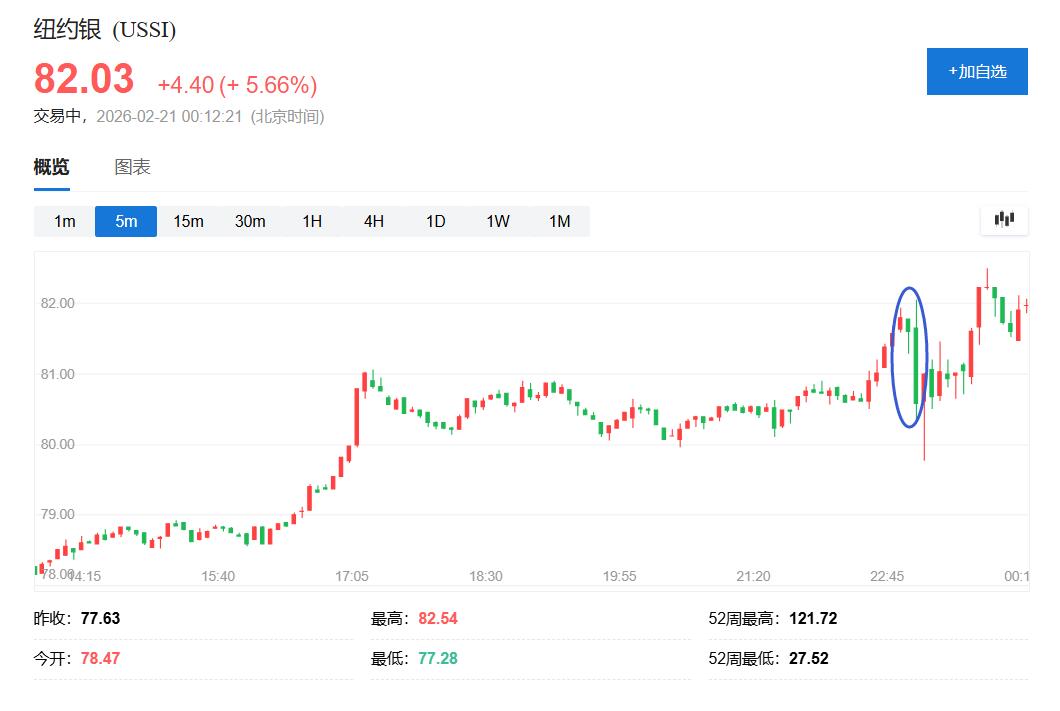This screenshot has height=711, width=1060.
Task: Show the 1D daily chart
Action: pyautogui.click(x=436, y=221)
